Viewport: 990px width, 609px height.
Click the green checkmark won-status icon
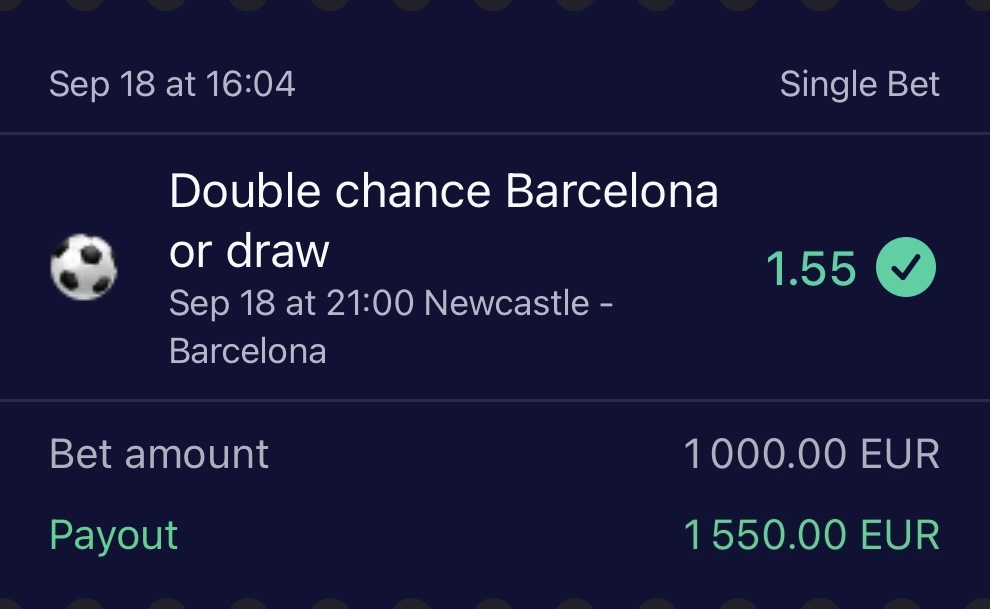pyautogui.click(x=906, y=268)
